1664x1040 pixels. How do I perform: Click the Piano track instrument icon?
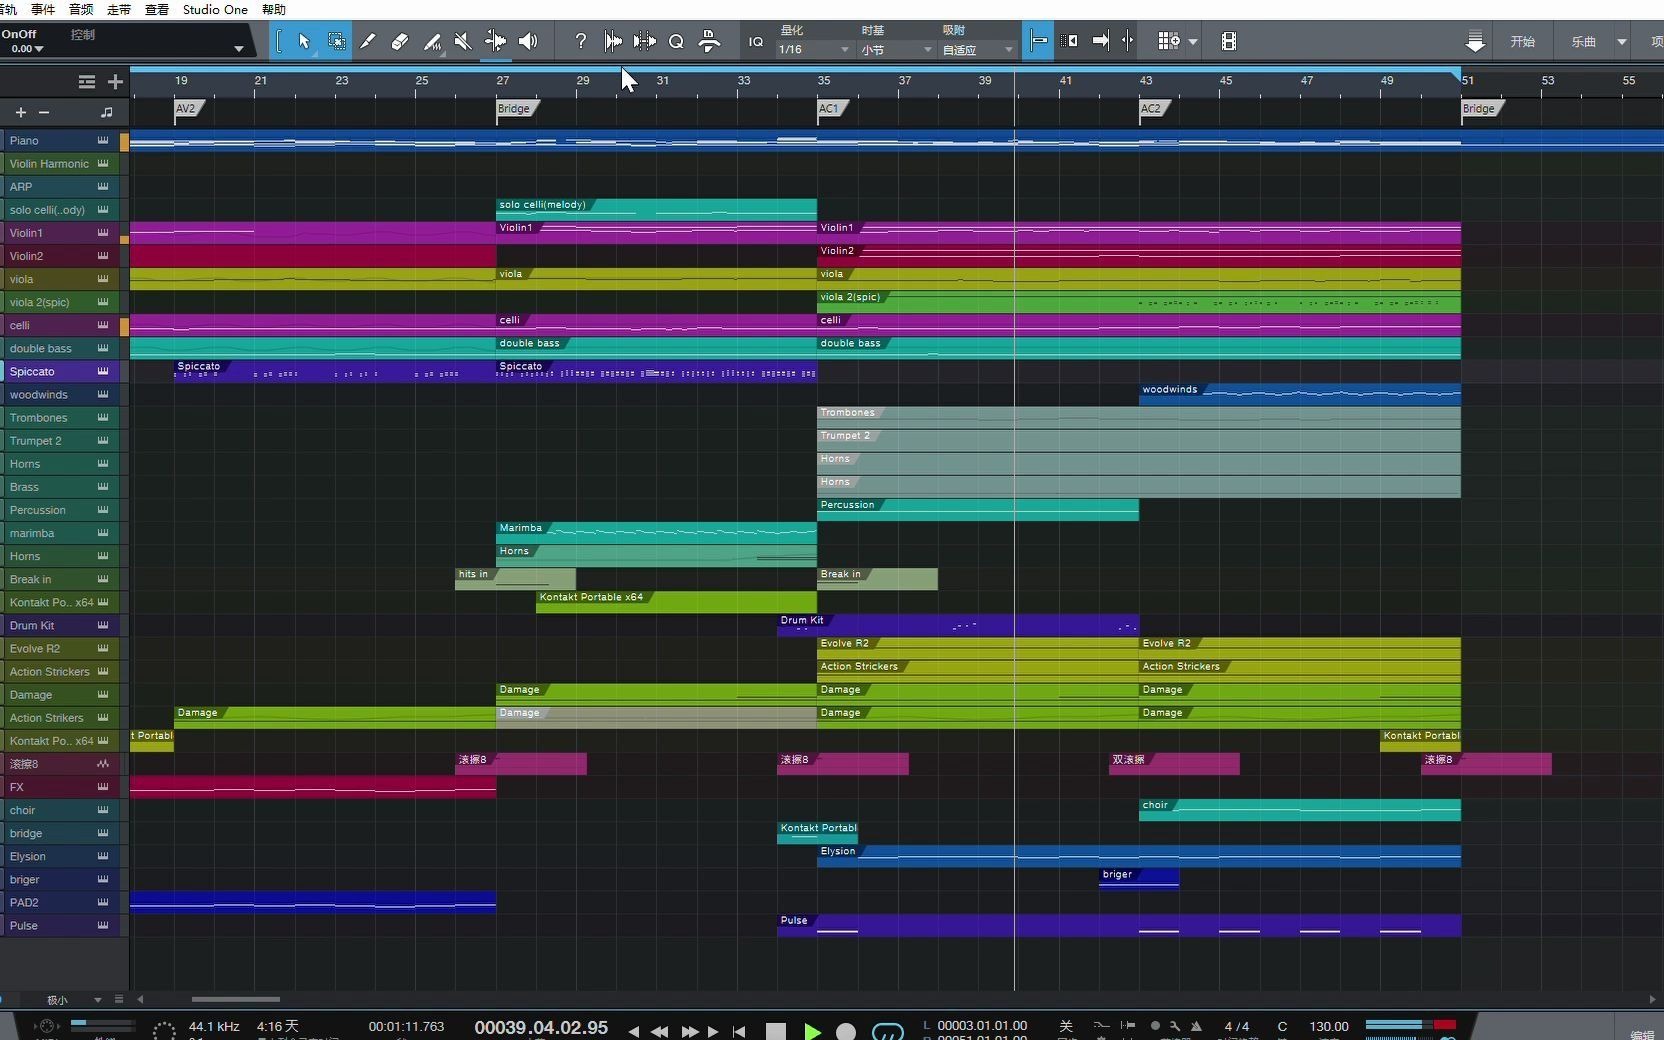pyautogui.click(x=103, y=140)
